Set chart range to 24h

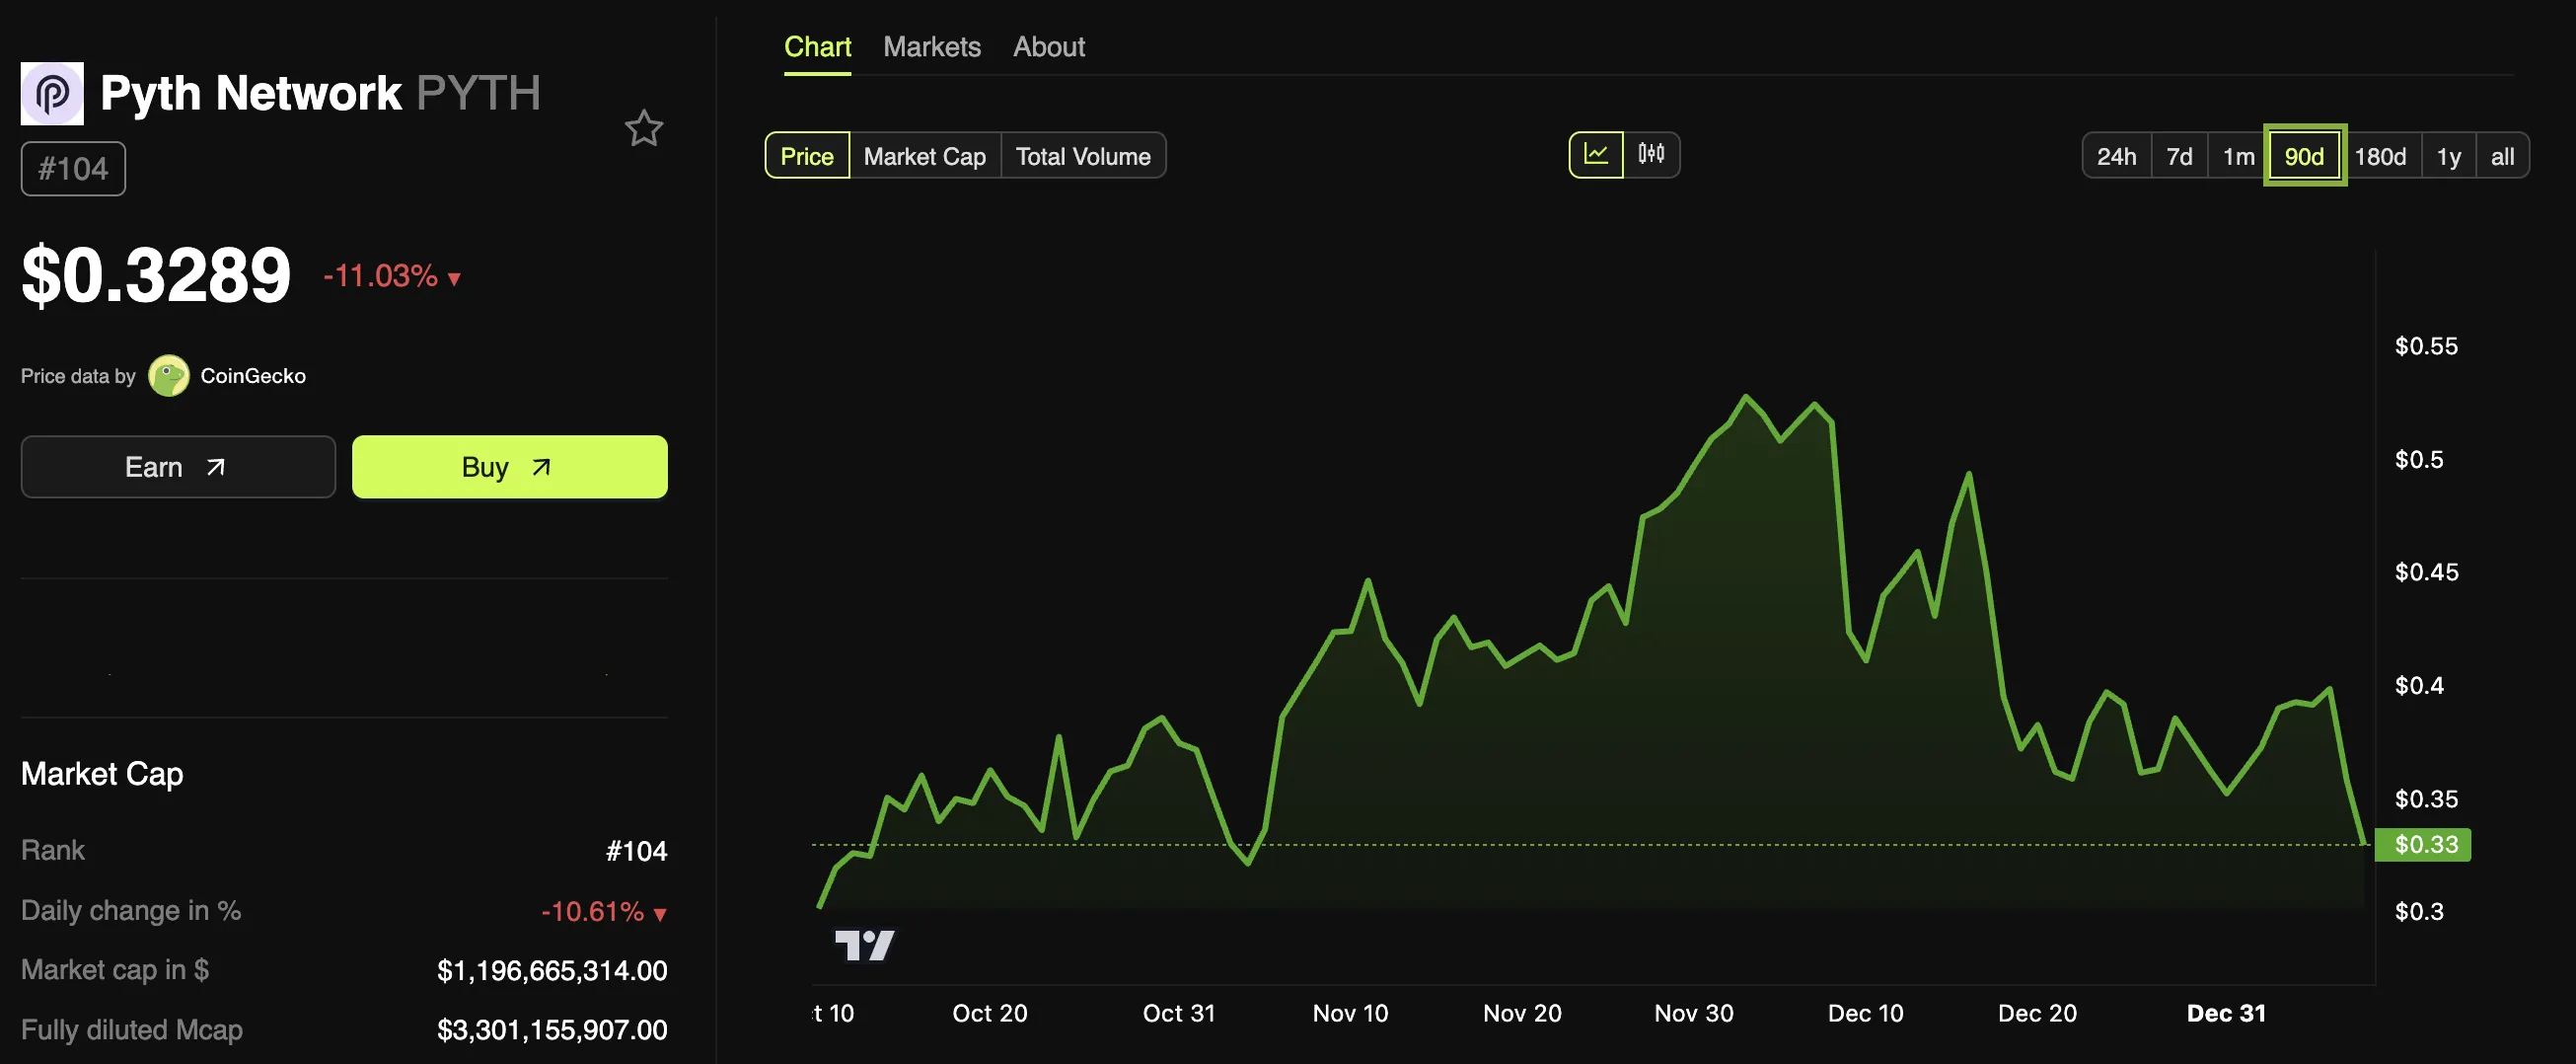(2116, 156)
